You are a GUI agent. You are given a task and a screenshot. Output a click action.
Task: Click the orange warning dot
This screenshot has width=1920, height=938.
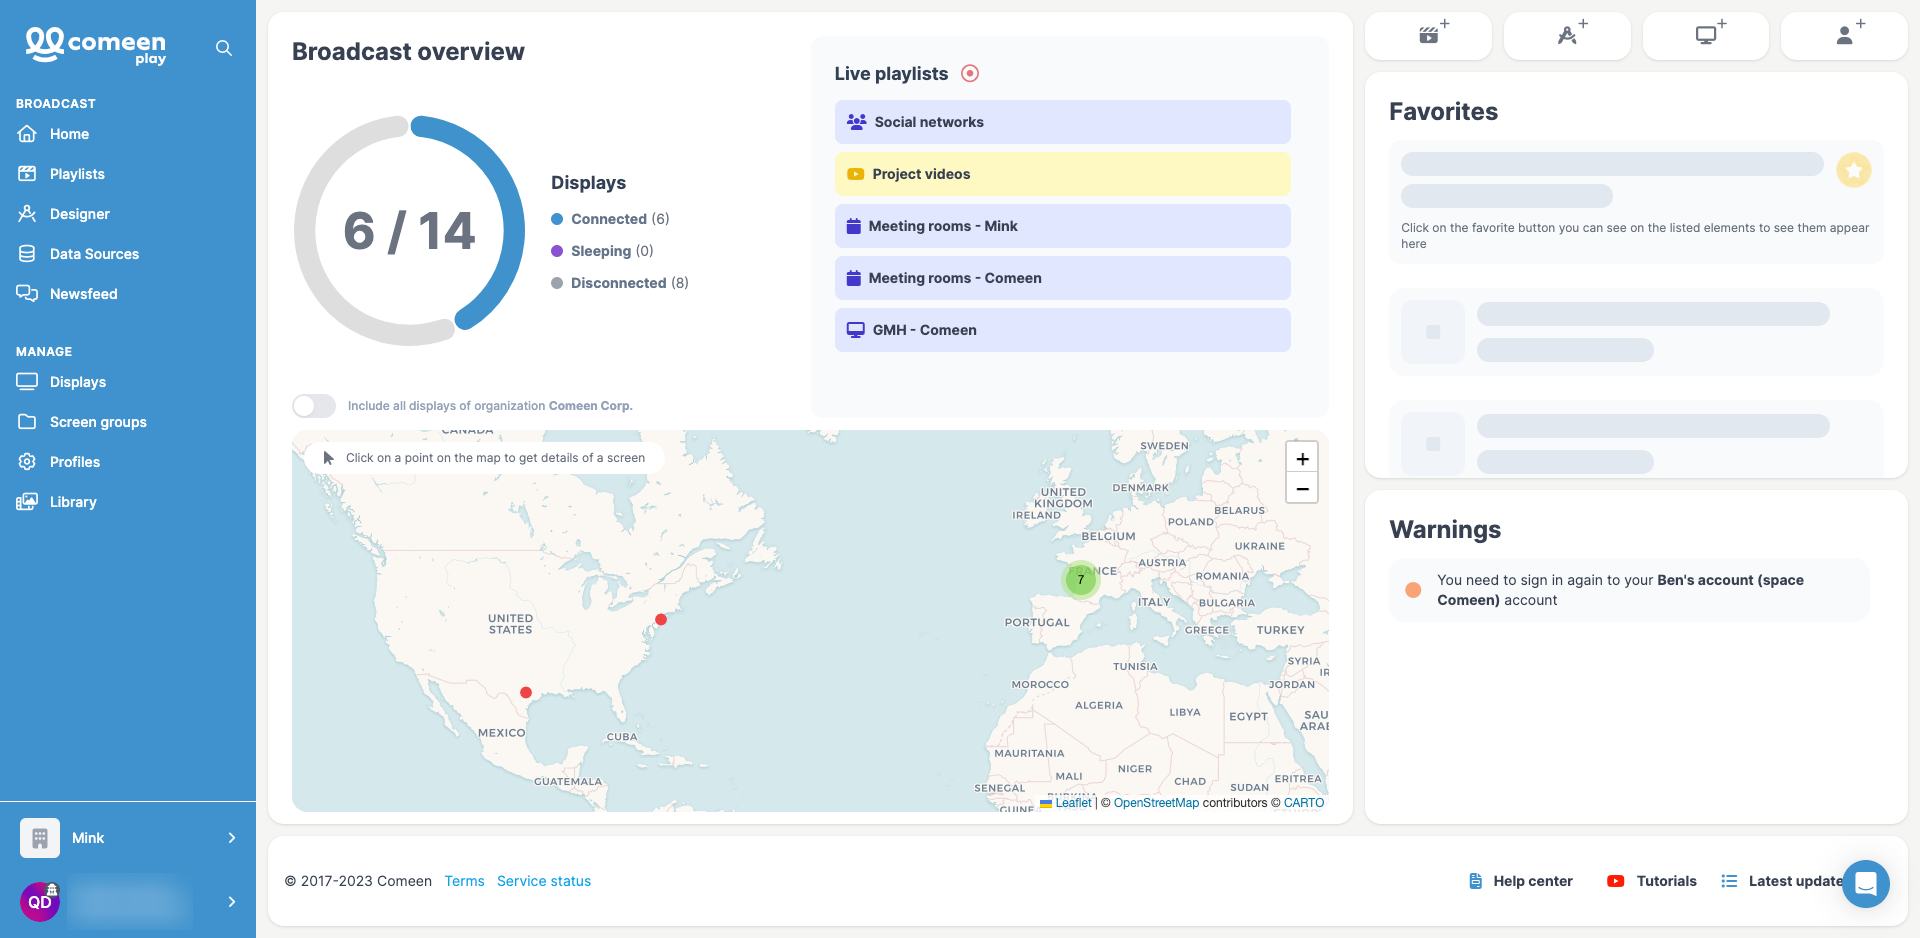[1413, 590]
